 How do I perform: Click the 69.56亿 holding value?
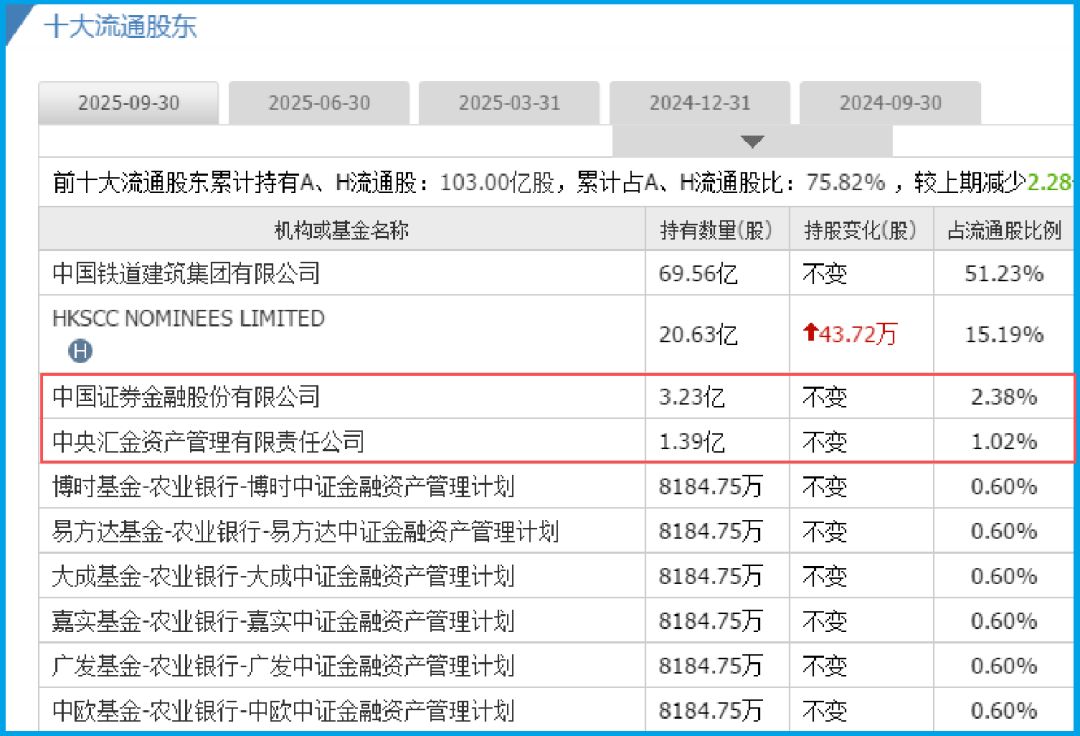[x=698, y=274]
